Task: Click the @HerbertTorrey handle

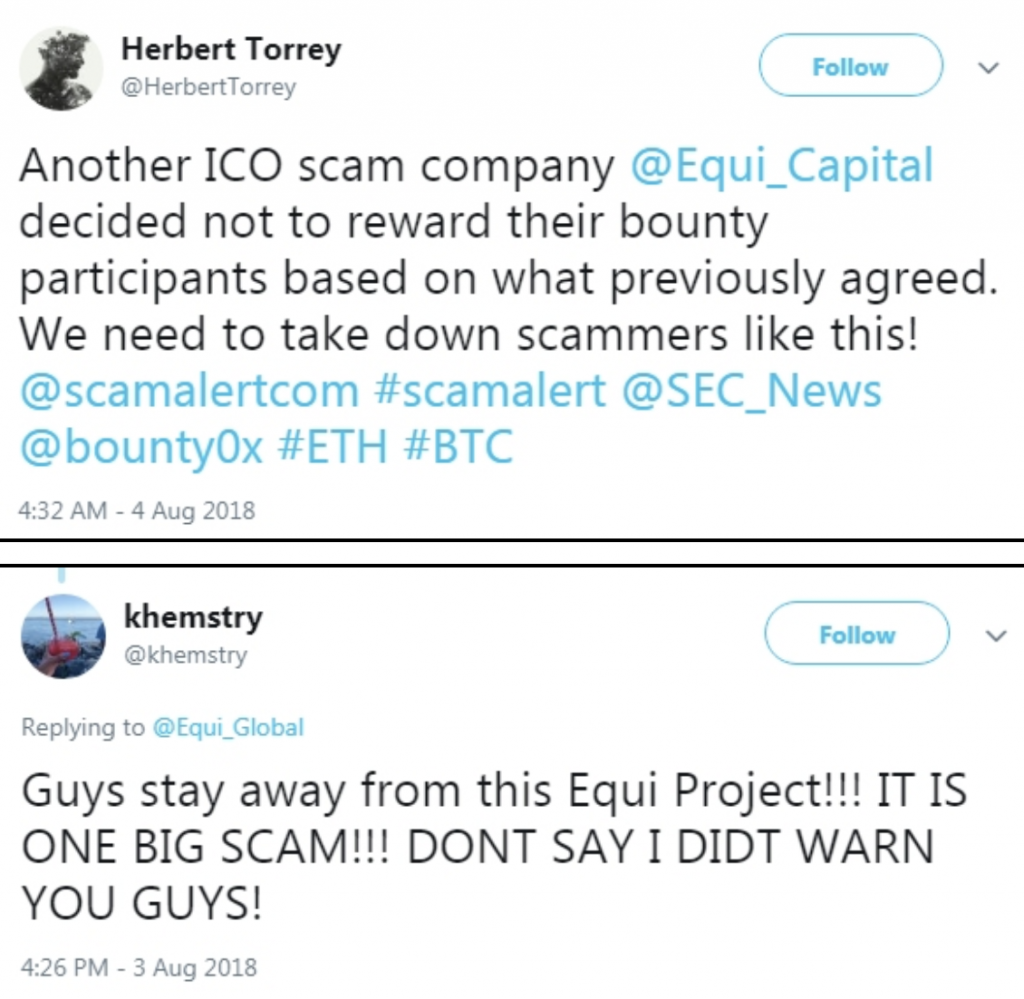Action: (208, 88)
